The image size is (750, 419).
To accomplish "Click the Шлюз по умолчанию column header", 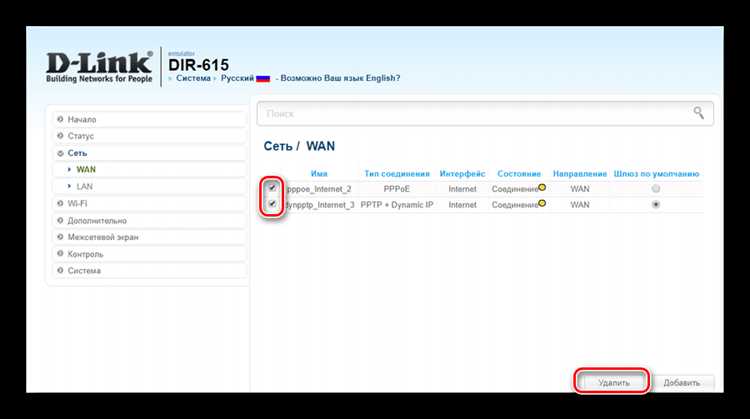I will [x=656, y=174].
